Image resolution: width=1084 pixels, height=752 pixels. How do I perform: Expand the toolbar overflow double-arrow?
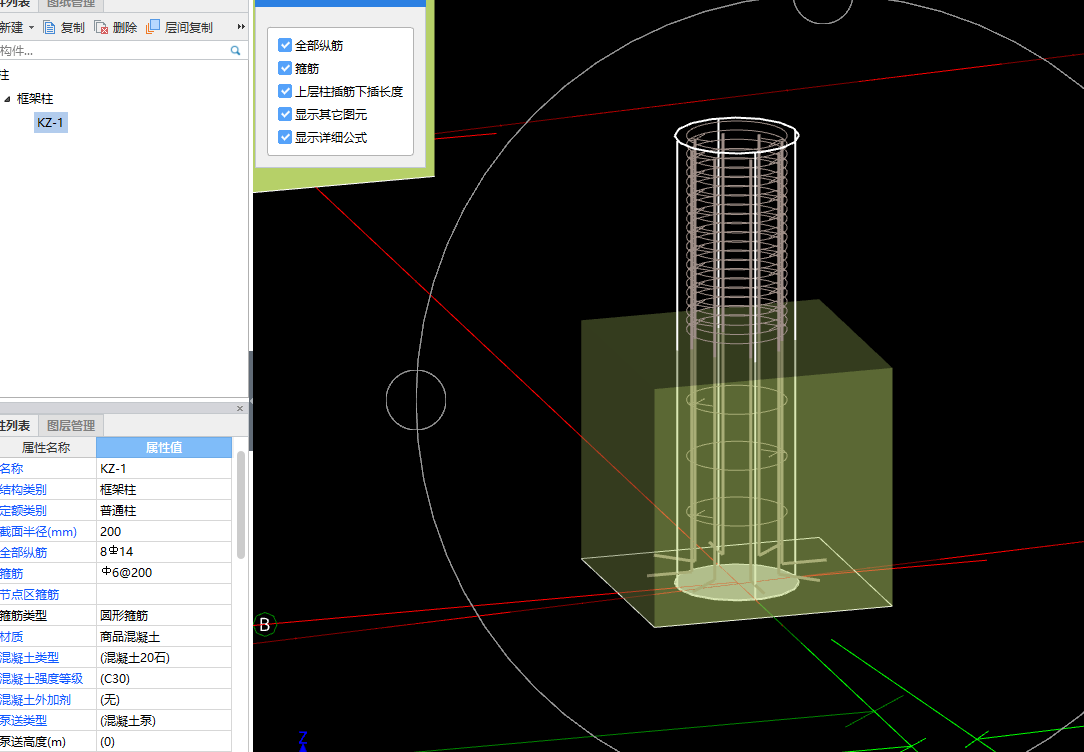241,27
